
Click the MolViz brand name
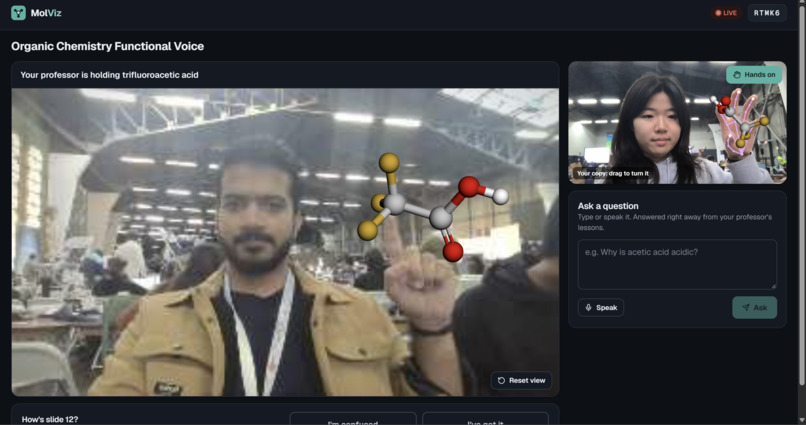pos(46,13)
